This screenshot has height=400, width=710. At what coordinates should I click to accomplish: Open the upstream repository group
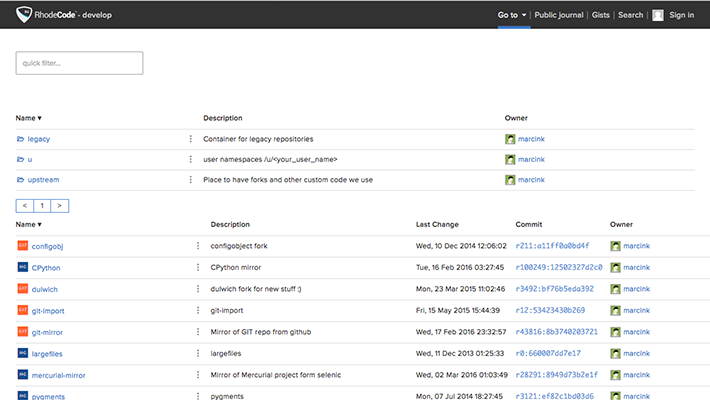coord(43,180)
